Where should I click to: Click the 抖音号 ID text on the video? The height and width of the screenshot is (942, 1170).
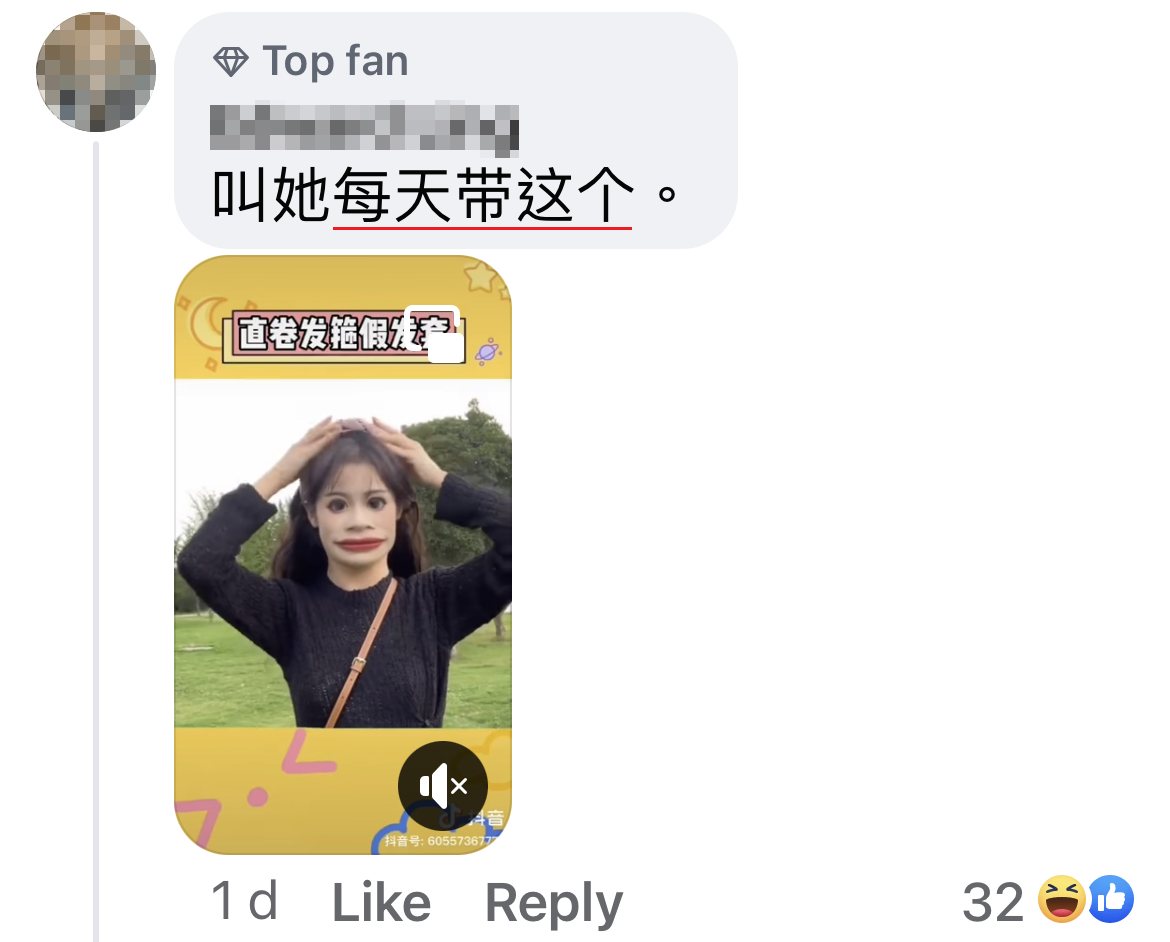(440, 840)
